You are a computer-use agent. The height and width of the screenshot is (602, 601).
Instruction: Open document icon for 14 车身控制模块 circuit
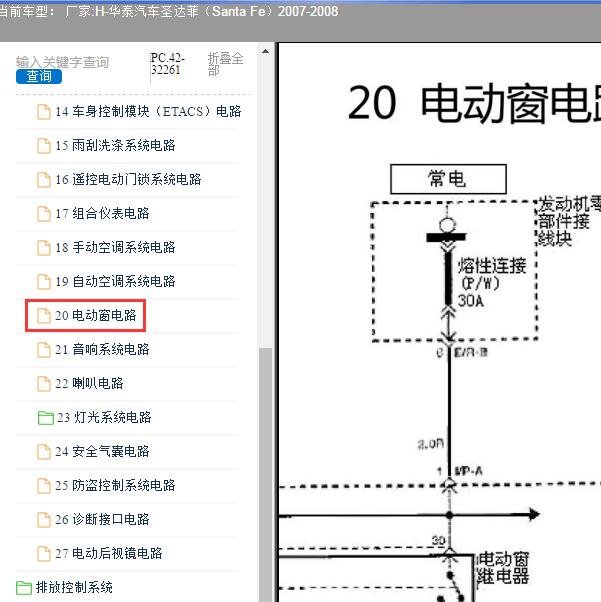[x=44, y=112]
